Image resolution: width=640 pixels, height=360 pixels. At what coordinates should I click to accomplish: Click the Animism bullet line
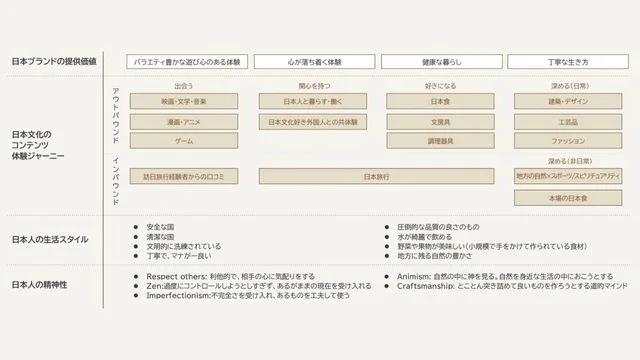click(505, 276)
